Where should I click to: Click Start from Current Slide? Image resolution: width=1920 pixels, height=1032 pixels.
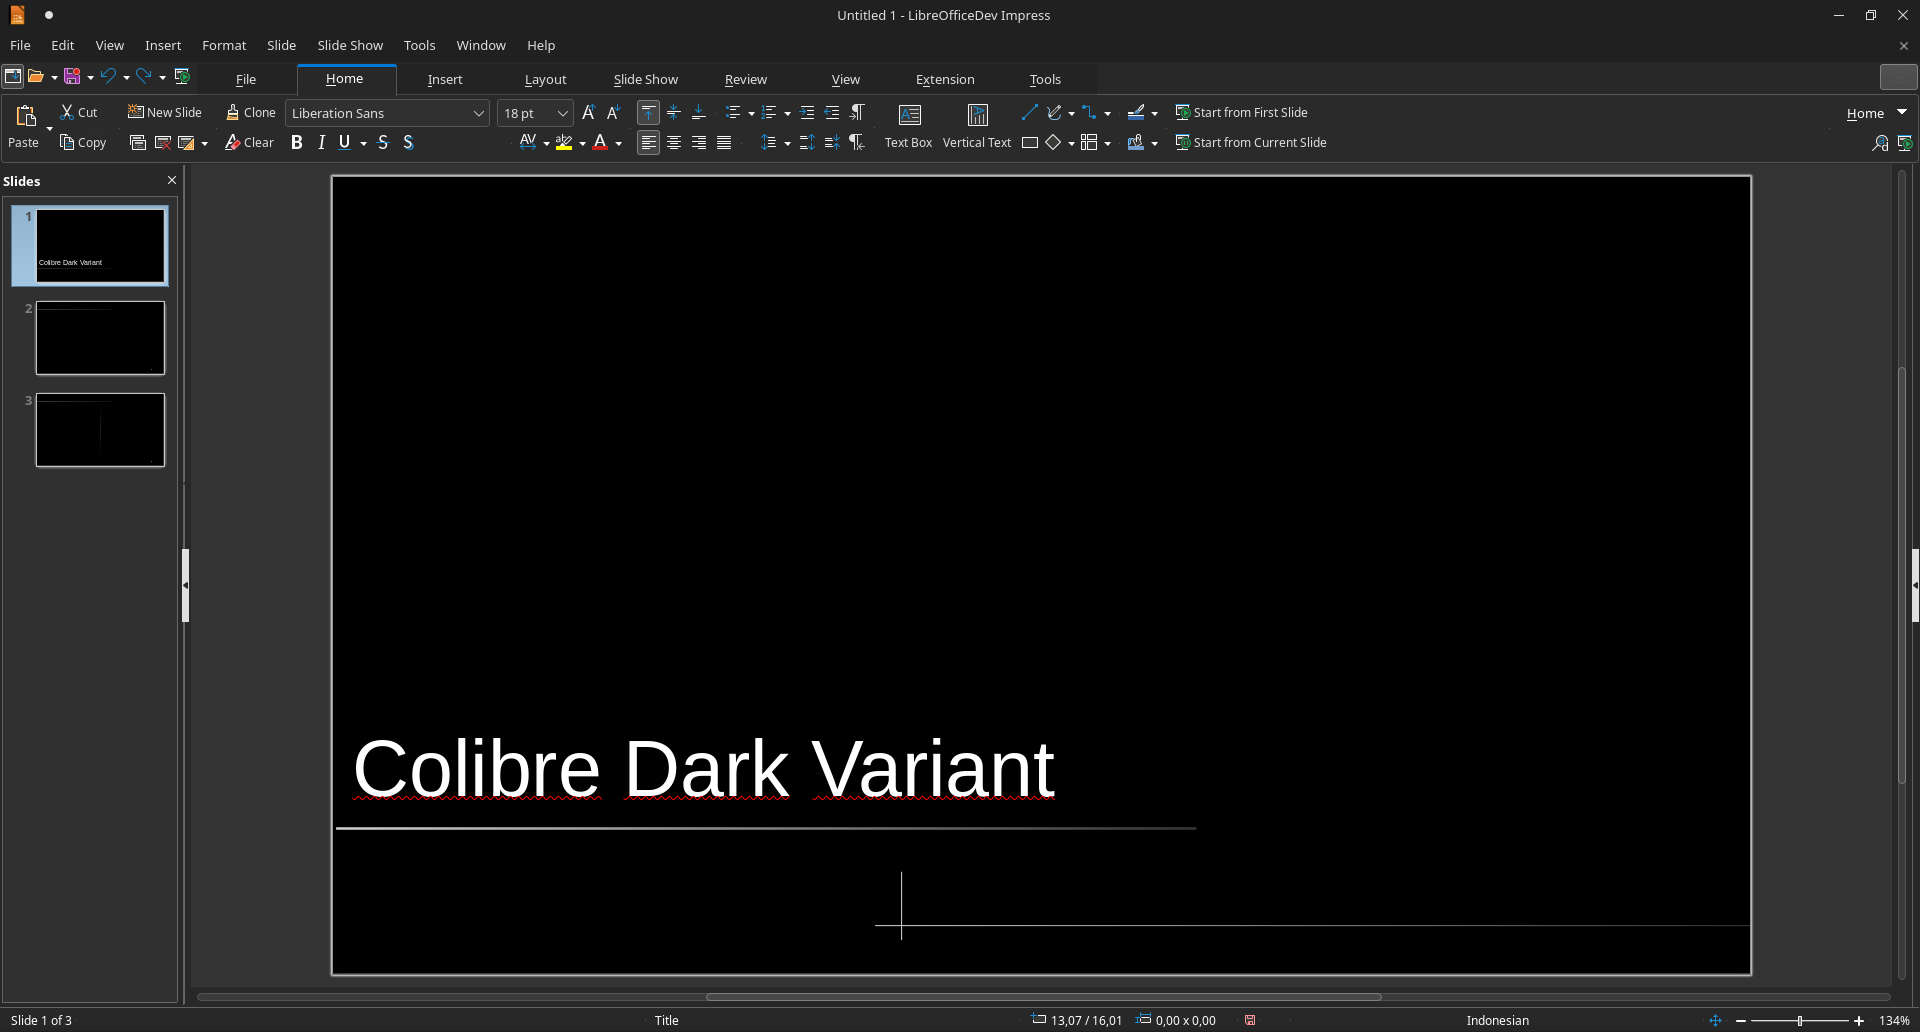coord(1250,143)
